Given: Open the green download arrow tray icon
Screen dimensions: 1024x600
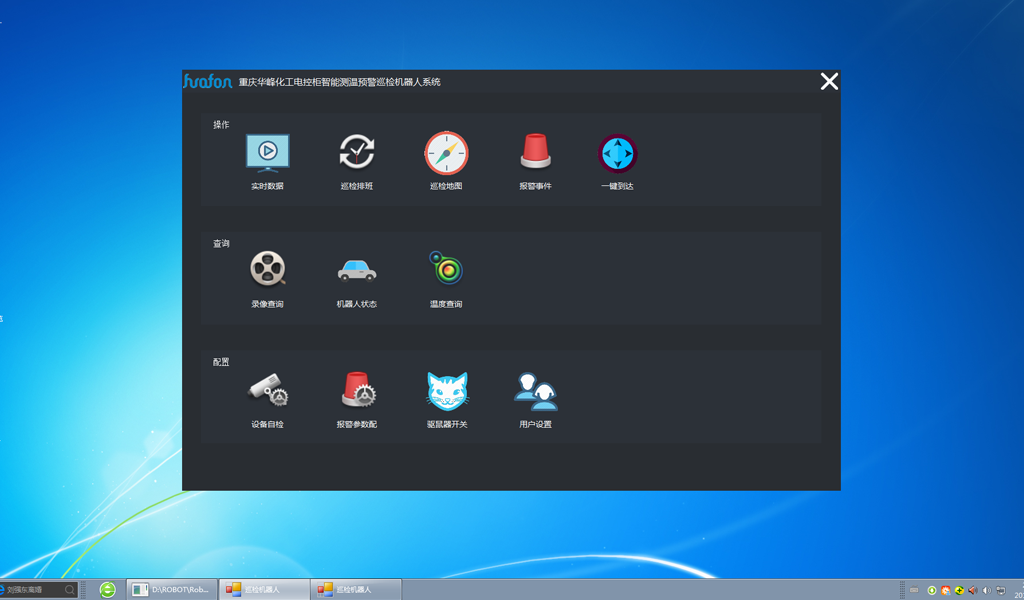Looking at the screenshot, I should 932,590.
